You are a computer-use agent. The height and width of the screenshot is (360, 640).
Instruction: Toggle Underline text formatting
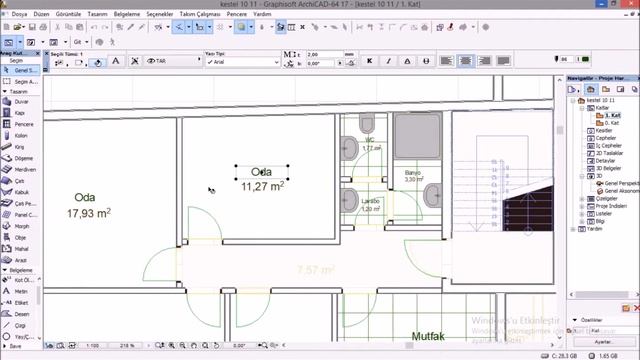[x=407, y=61]
